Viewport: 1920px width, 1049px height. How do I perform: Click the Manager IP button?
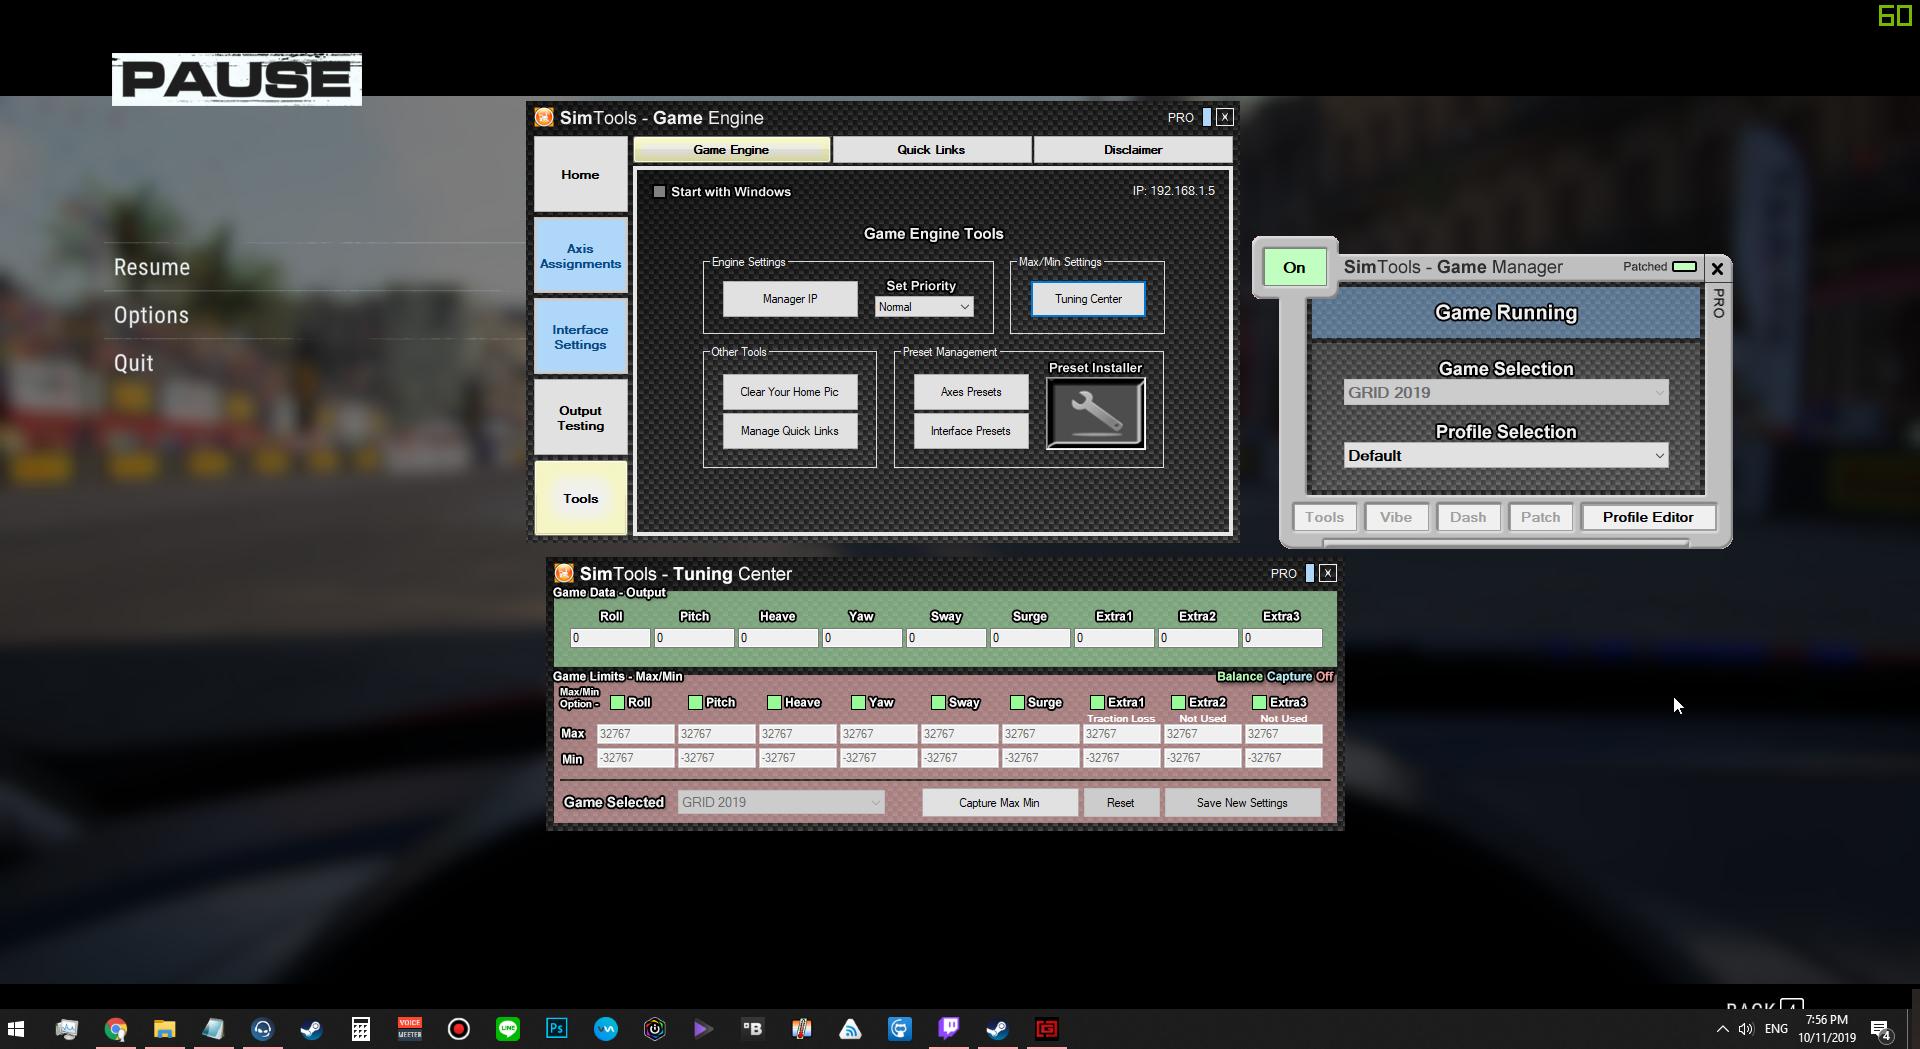790,298
